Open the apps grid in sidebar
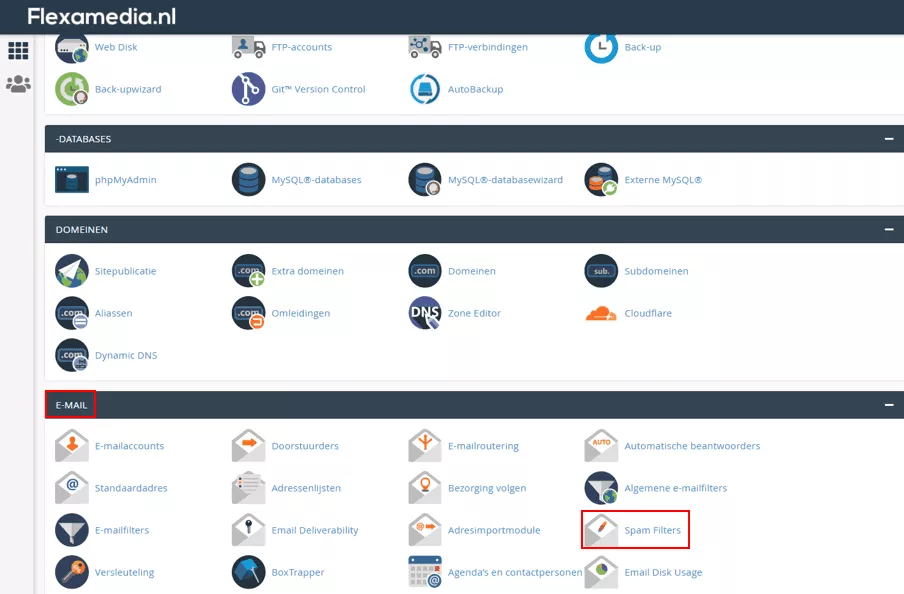 (x=18, y=50)
